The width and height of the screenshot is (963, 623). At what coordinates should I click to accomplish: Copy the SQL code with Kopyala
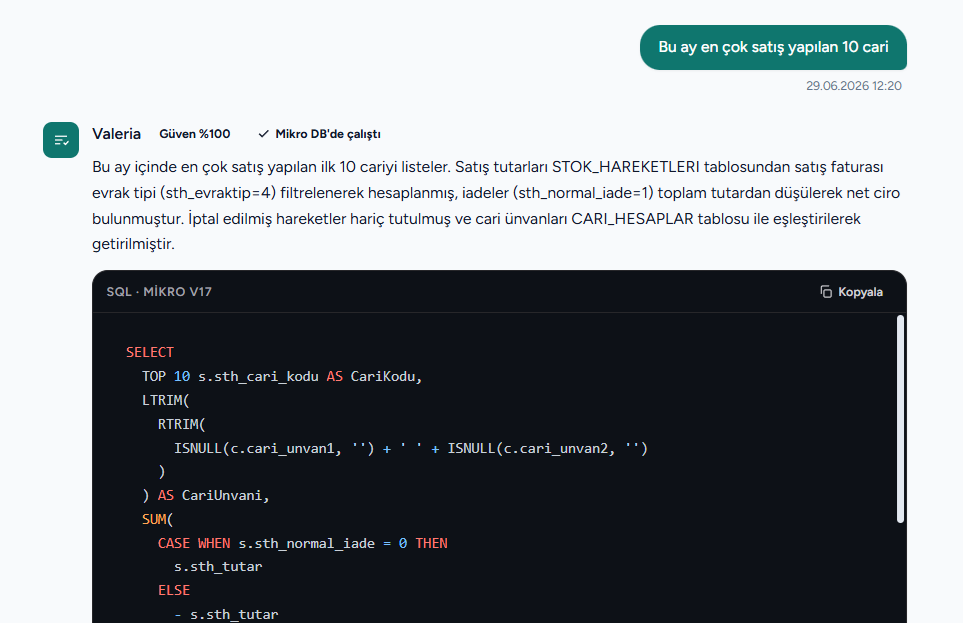pos(851,292)
